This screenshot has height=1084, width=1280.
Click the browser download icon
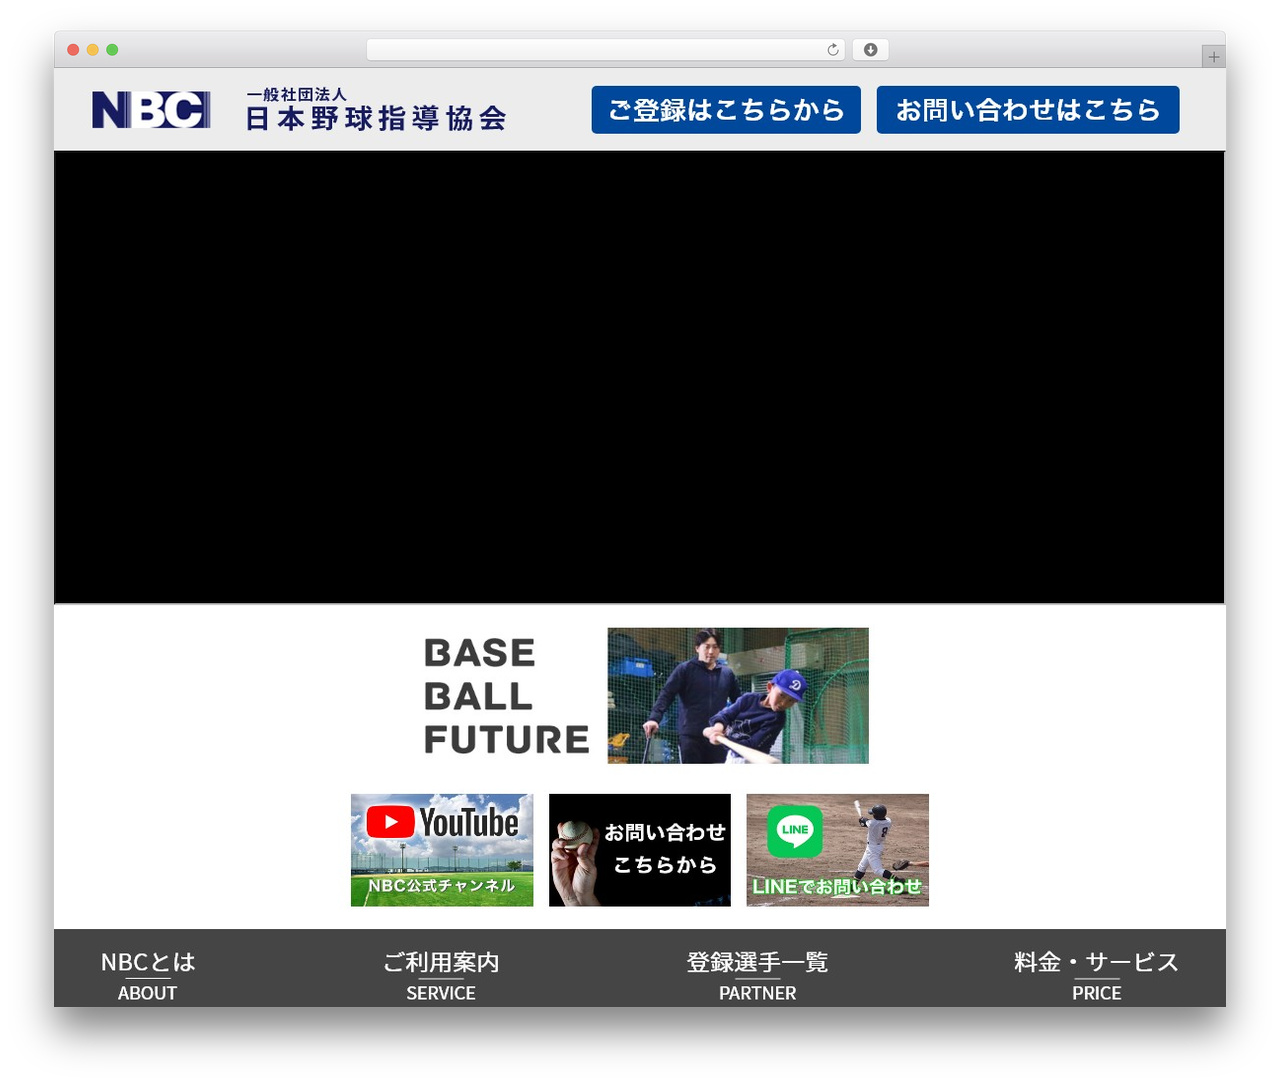click(871, 50)
